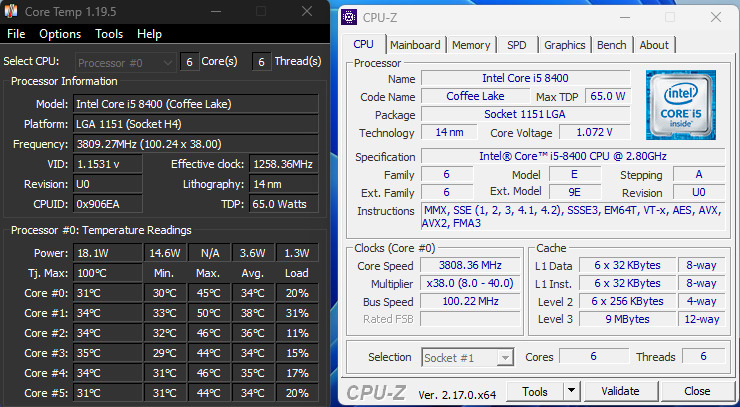Open the File menu in Core Temp
The height and width of the screenshot is (407, 740).
[16, 34]
